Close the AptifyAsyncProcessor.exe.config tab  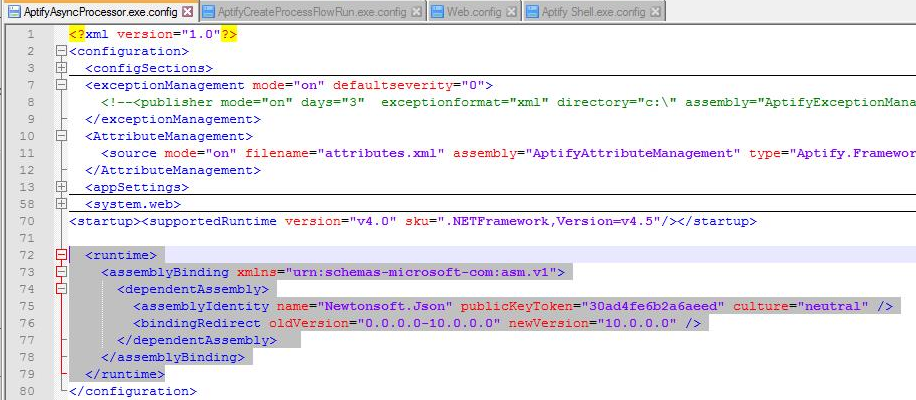click(187, 11)
